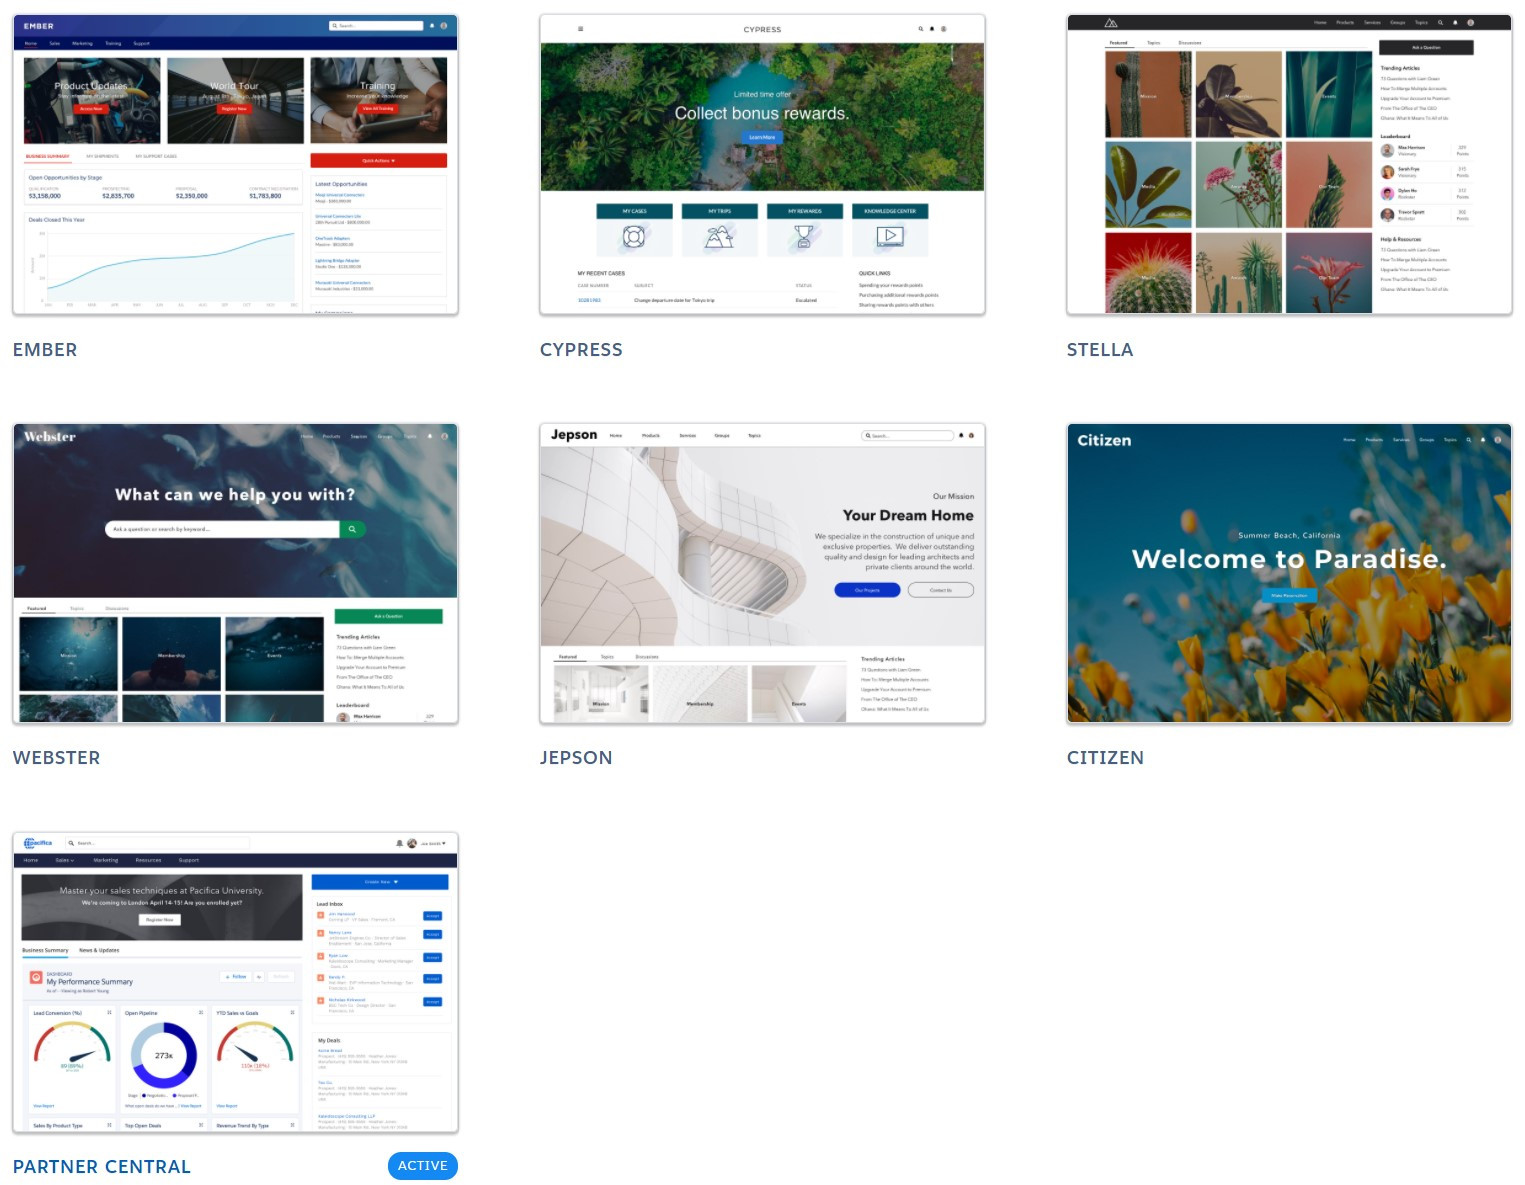The width and height of the screenshot is (1525, 1185).
Task: Click the notification bell in Ember preview
Action: (432, 26)
